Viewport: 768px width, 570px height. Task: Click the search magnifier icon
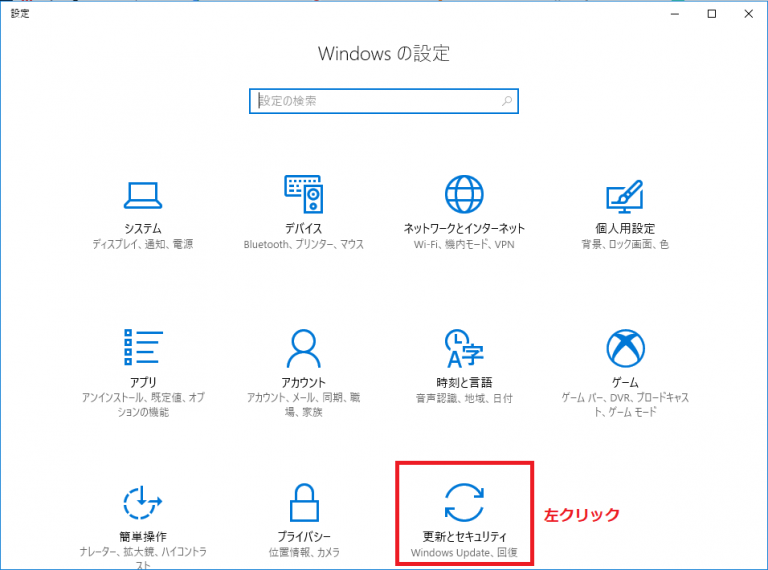[x=507, y=101]
